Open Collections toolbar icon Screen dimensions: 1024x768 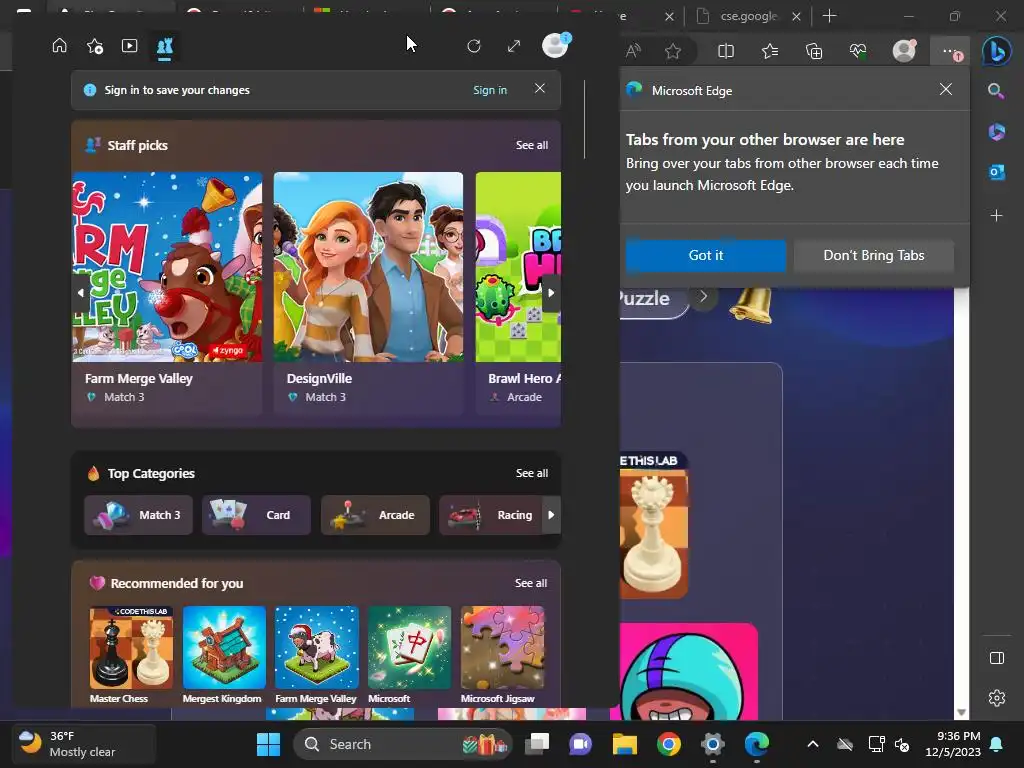pos(814,51)
